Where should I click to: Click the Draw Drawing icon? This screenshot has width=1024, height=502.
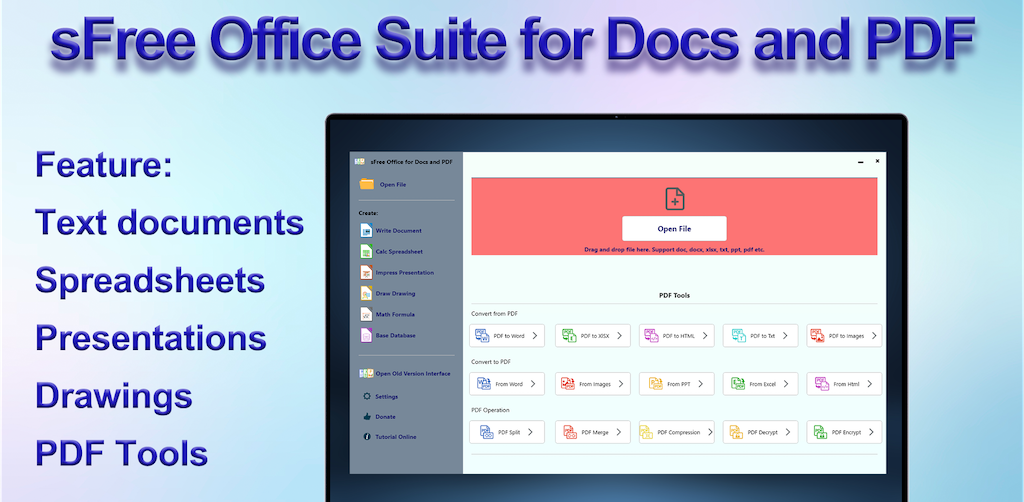coord(367,294)
